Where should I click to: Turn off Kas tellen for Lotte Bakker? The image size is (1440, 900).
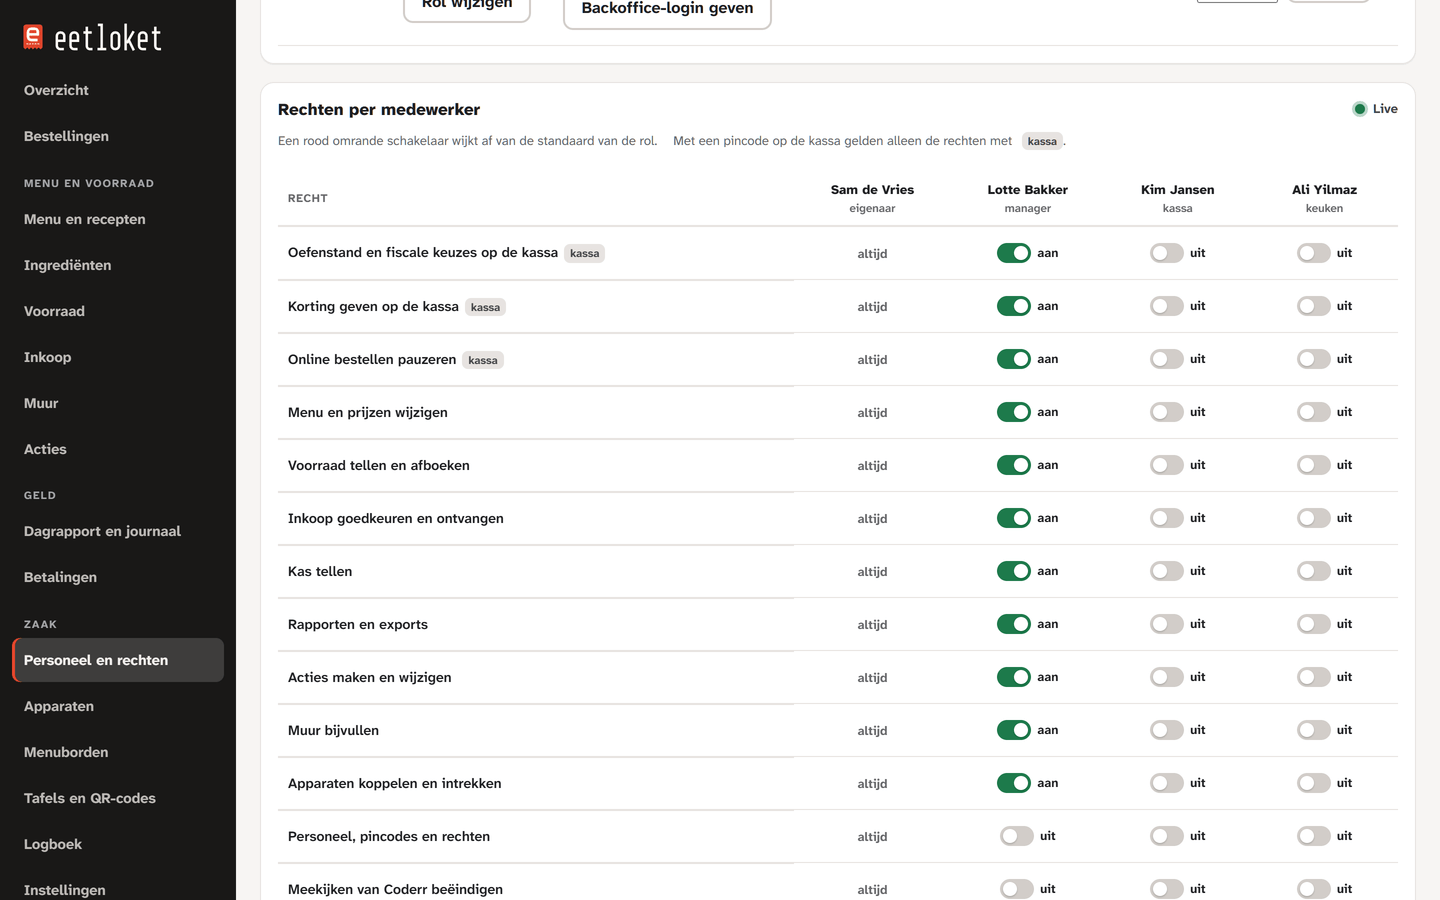coord(1013,571)
